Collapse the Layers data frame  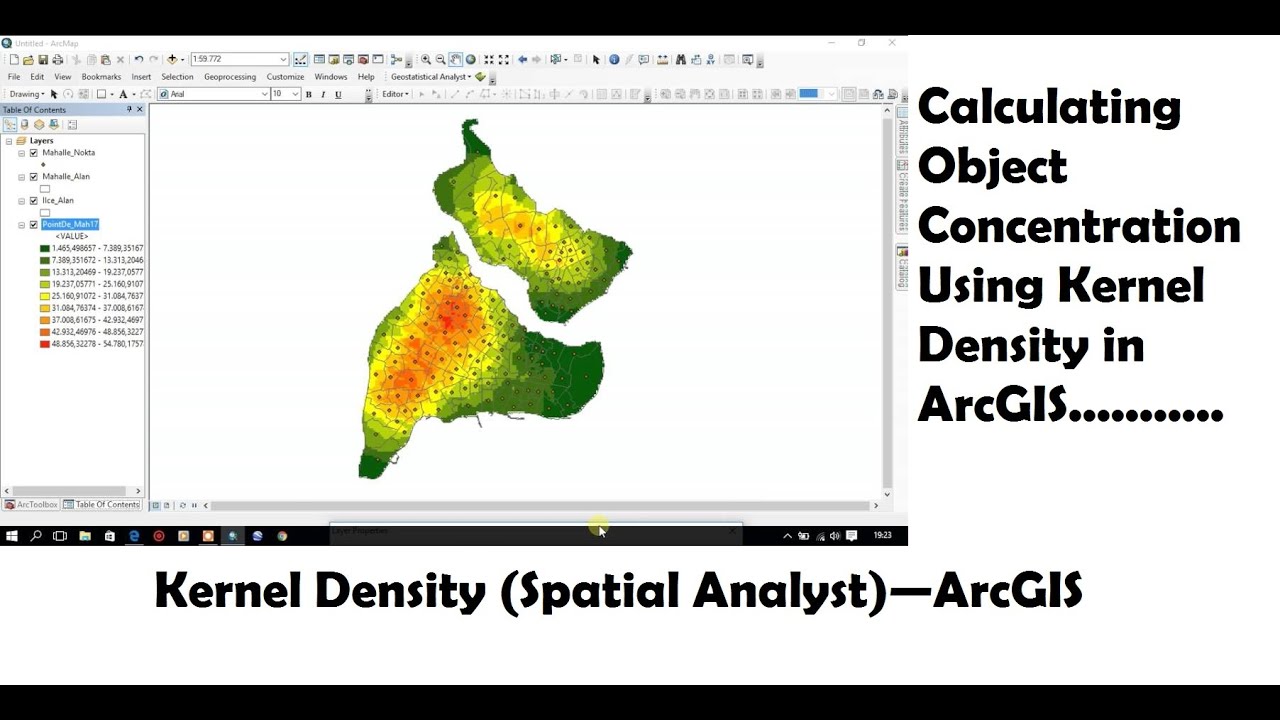click(8, 141)
